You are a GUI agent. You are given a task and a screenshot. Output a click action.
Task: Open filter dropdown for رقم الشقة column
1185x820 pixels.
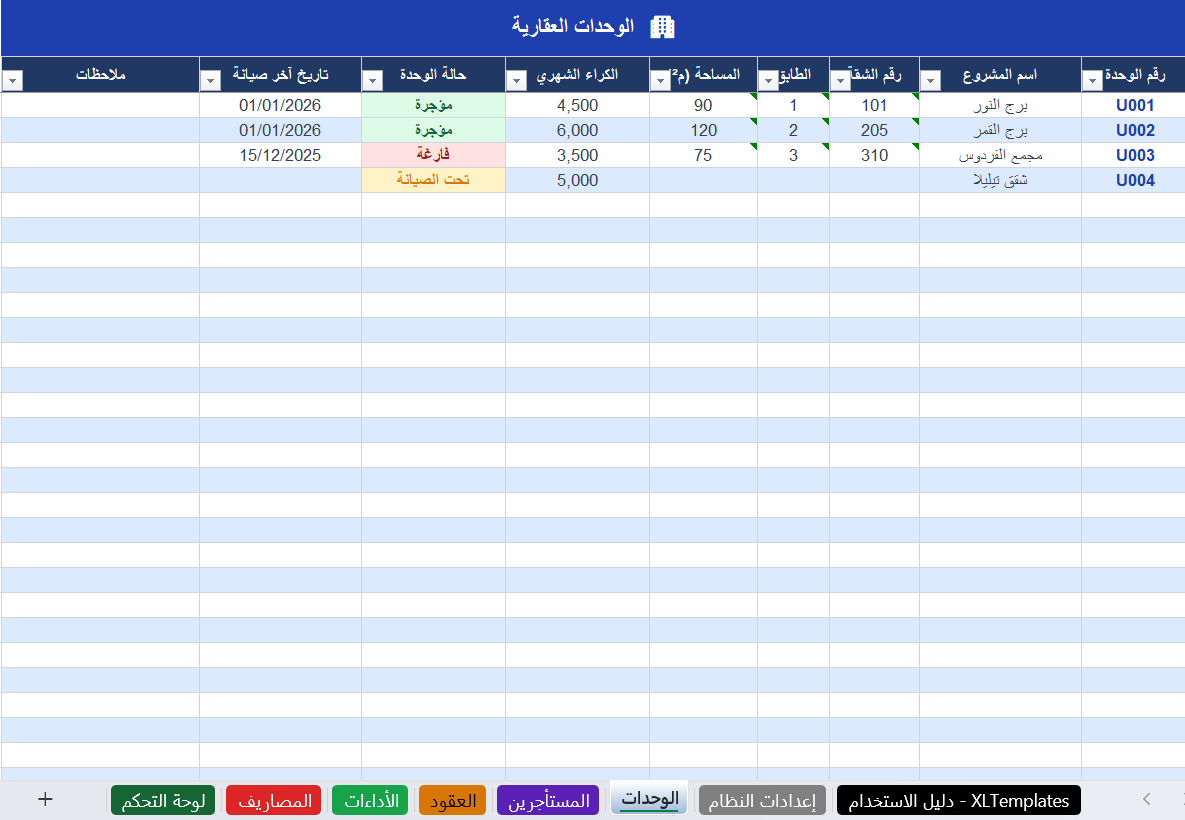(x=840, y=80)
